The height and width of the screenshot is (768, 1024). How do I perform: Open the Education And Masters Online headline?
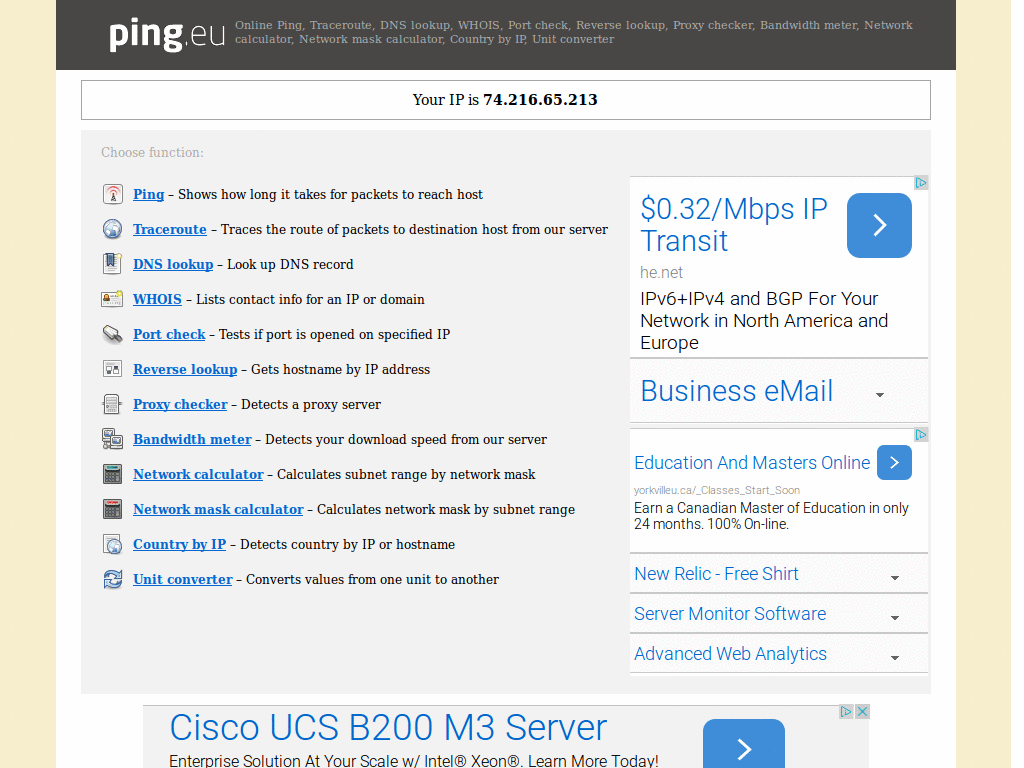(752, 463)
